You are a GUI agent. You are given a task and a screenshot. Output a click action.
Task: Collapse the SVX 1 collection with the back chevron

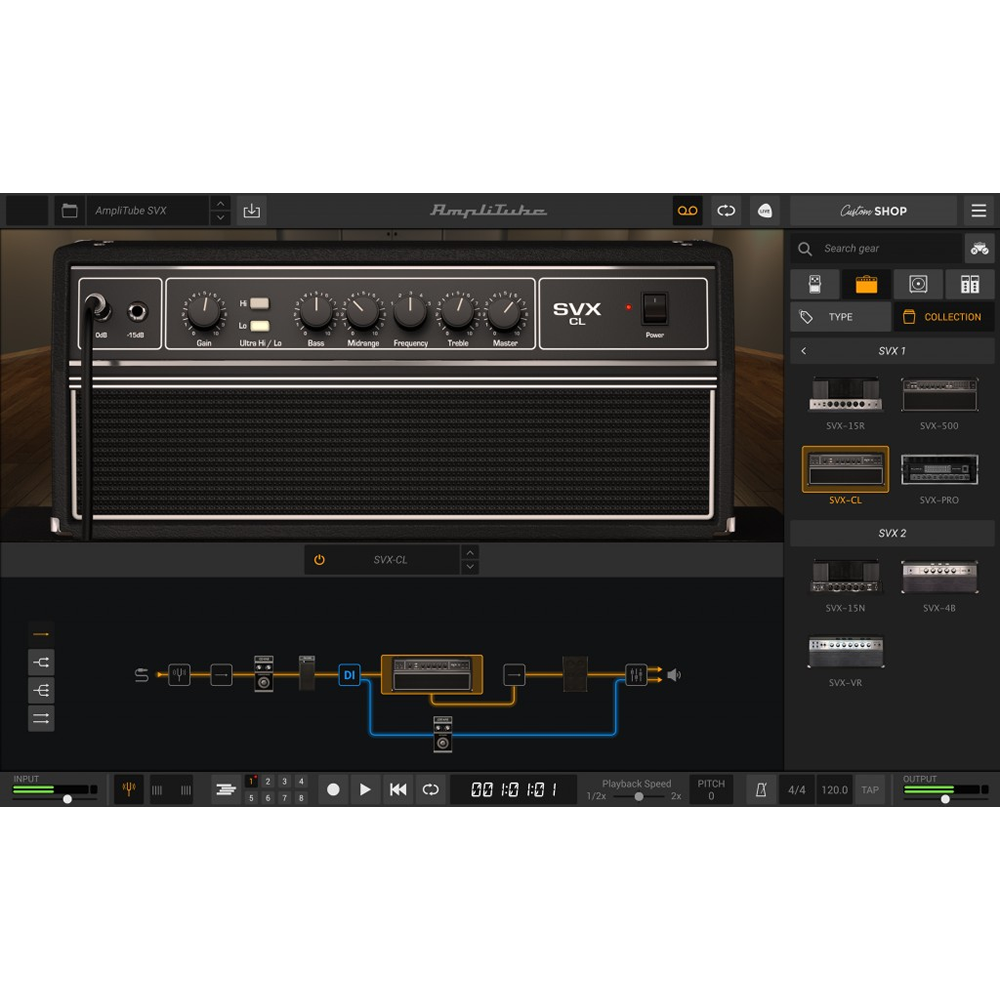coord(804,351)
